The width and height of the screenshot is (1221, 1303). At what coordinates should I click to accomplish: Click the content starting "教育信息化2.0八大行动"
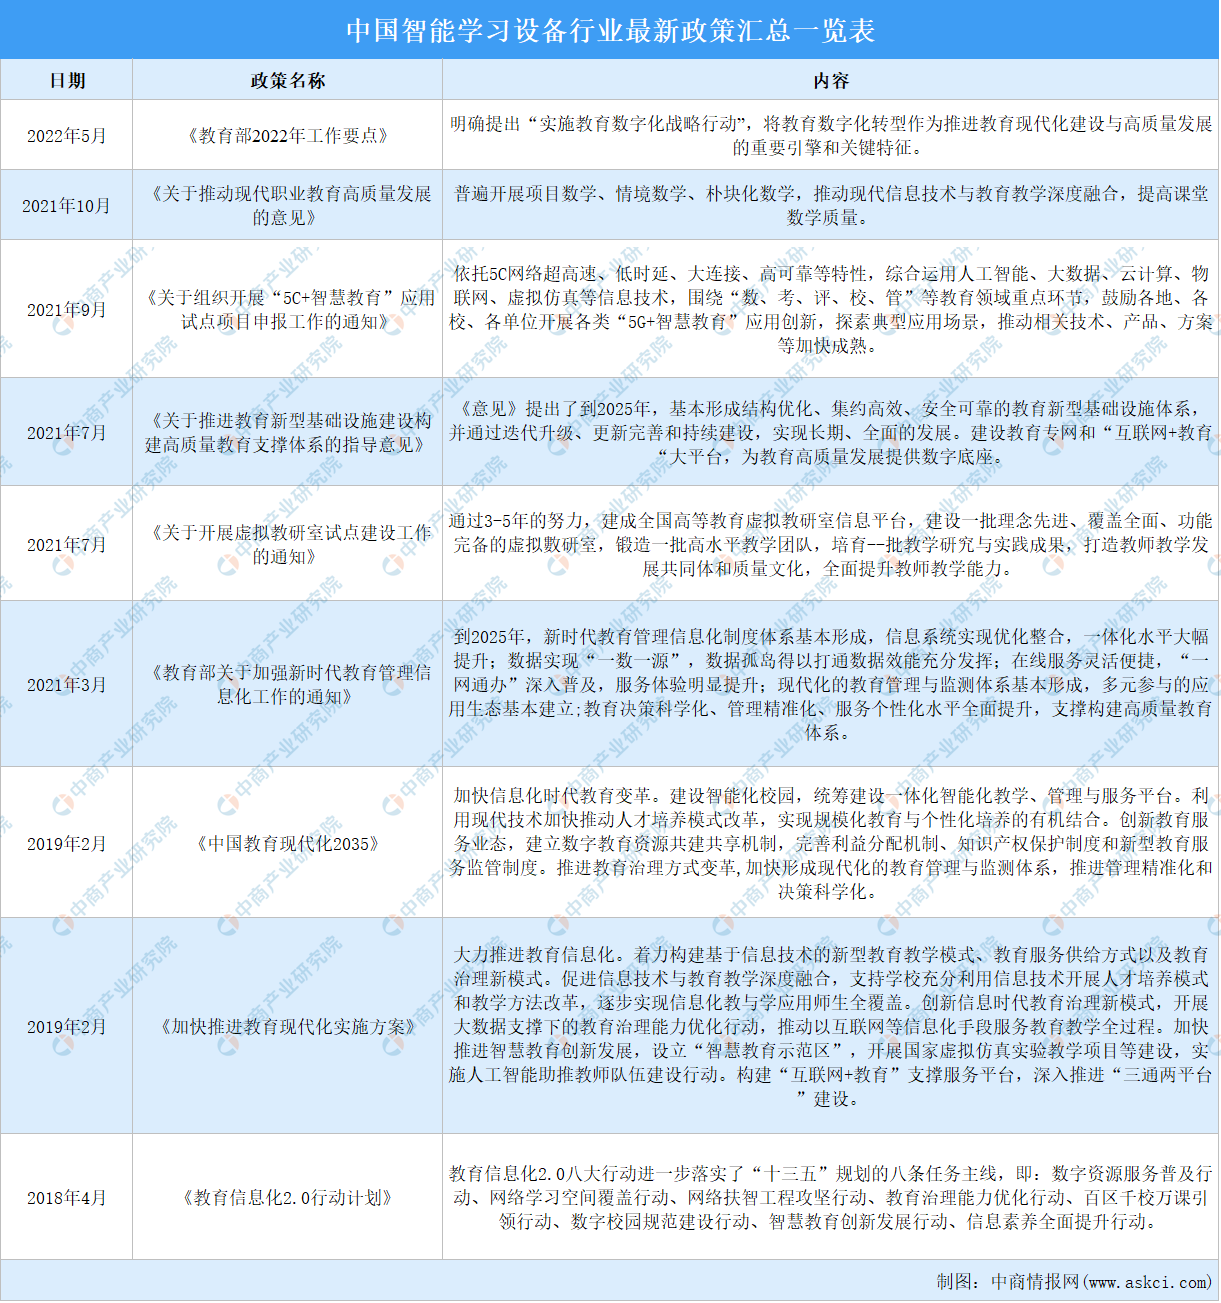[831, 1198]
